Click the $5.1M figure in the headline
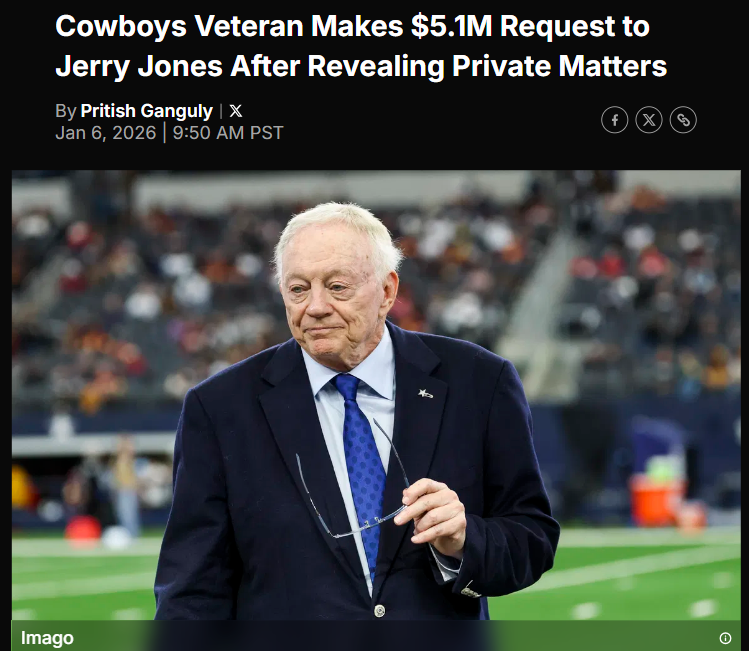Image resolution: width=749 pixels, height=651 pixels. pyautogui.click(x=451, y=26)
